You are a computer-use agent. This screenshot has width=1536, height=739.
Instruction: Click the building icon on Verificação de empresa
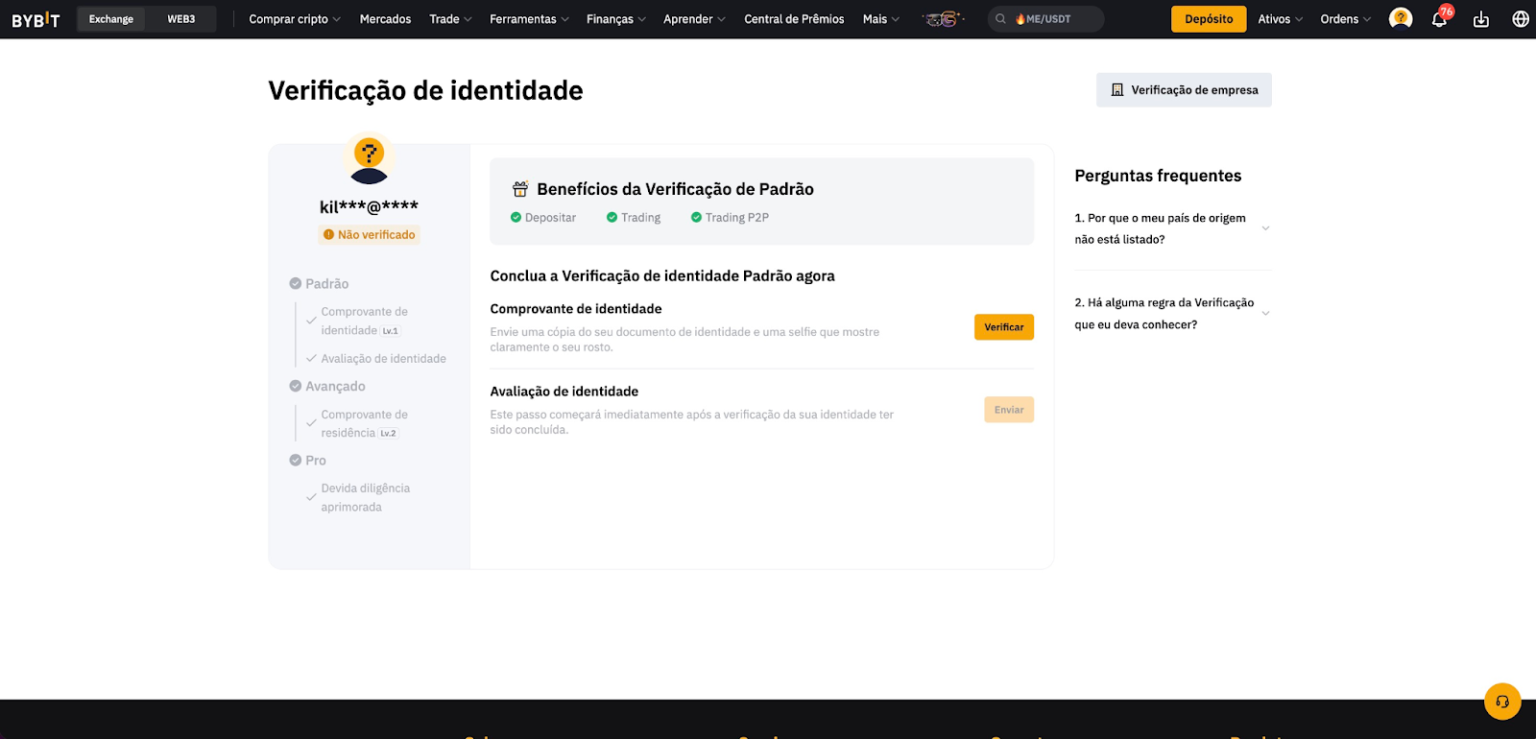[1117, 89]
